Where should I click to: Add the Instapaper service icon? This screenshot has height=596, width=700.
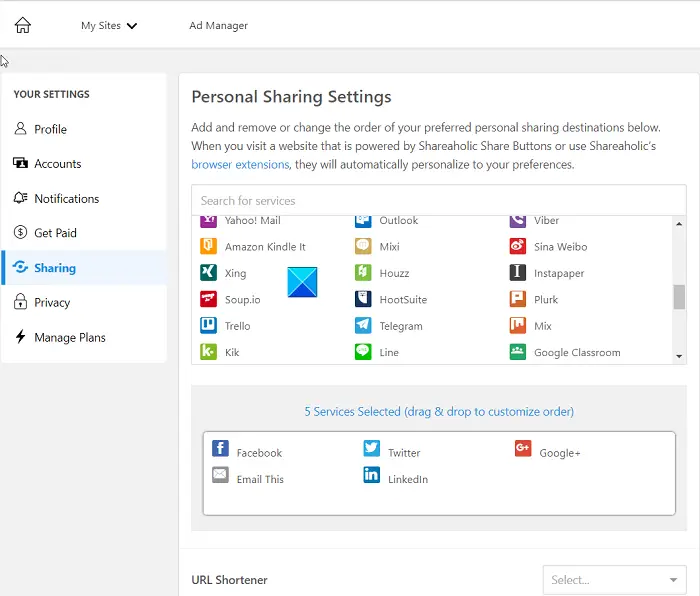[518, 272]
